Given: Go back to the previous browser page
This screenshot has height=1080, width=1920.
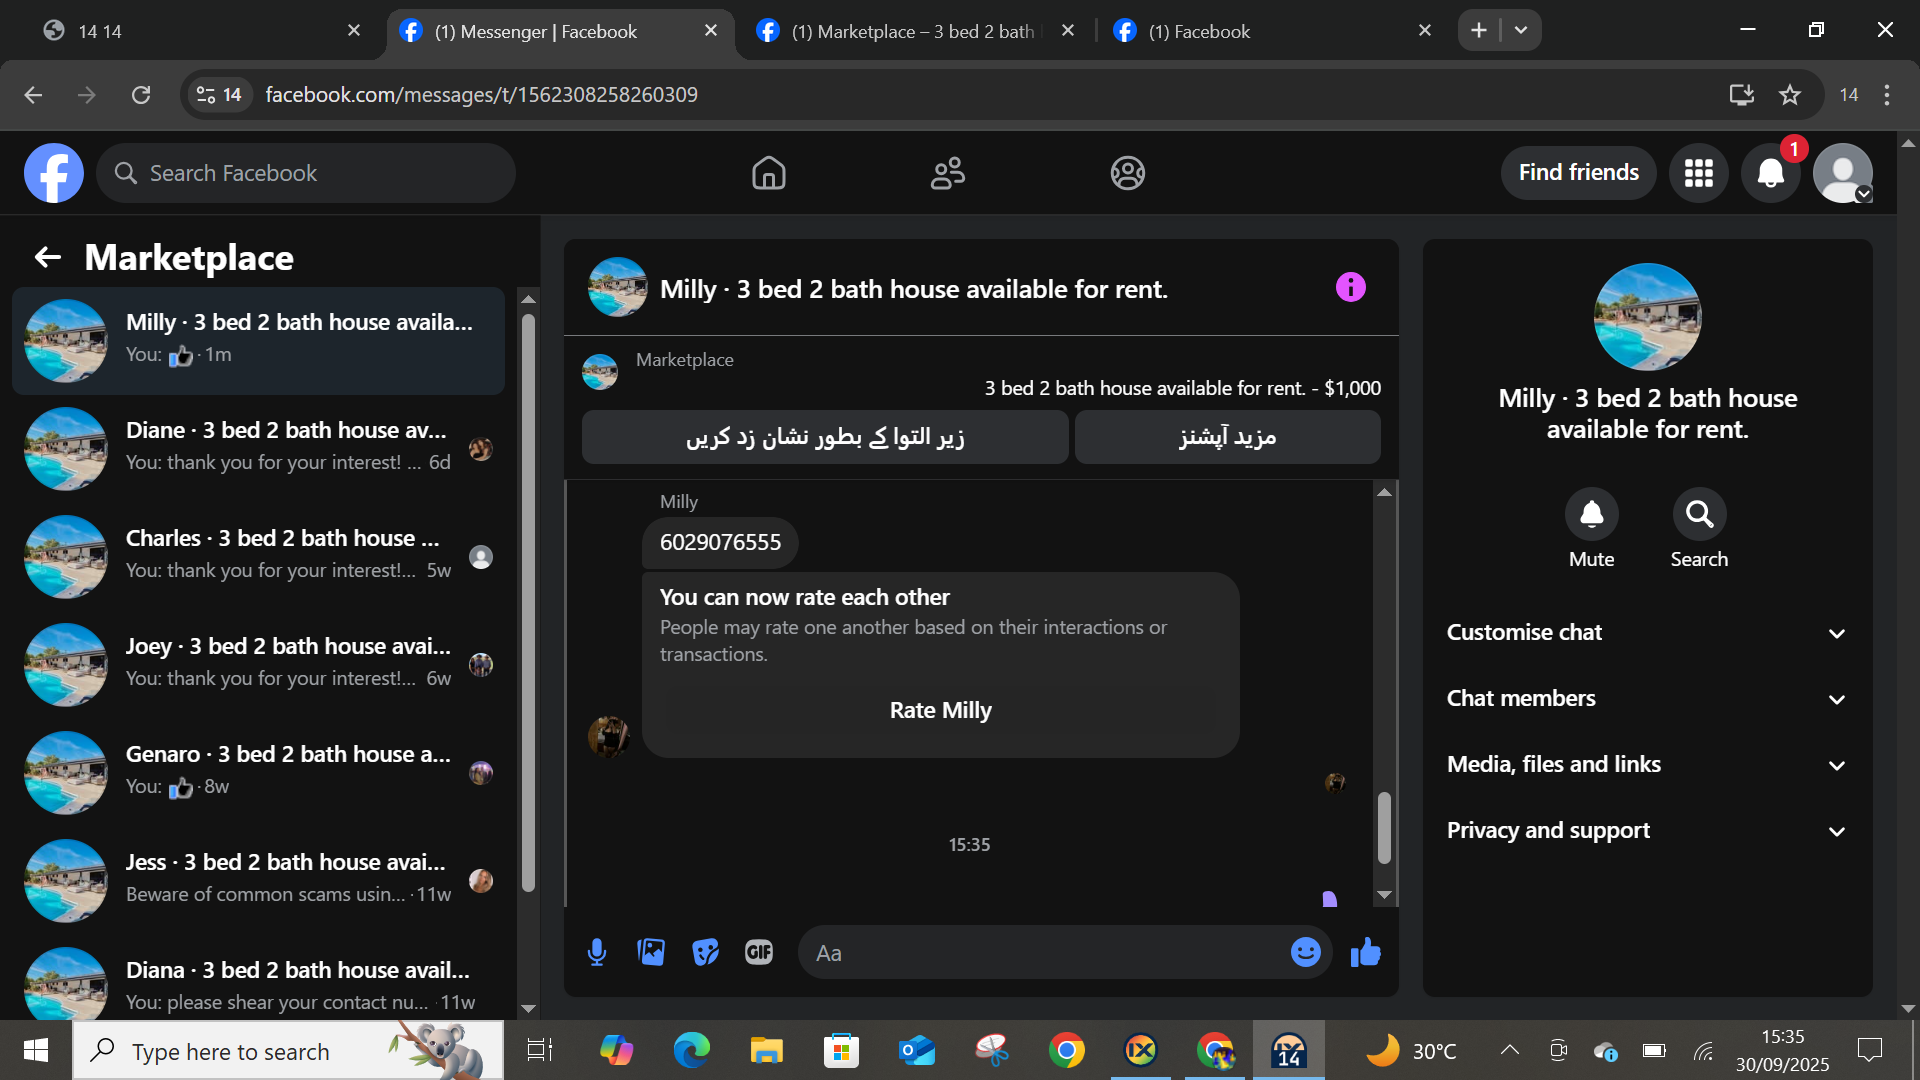Looking at the screenshot, I should 33,95.
